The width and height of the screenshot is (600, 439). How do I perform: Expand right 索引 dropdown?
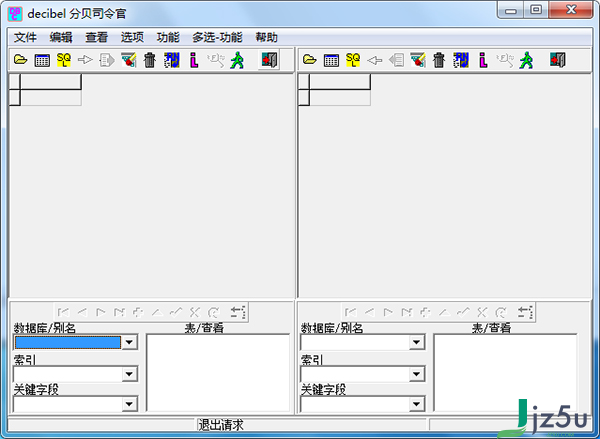point(416,374)
